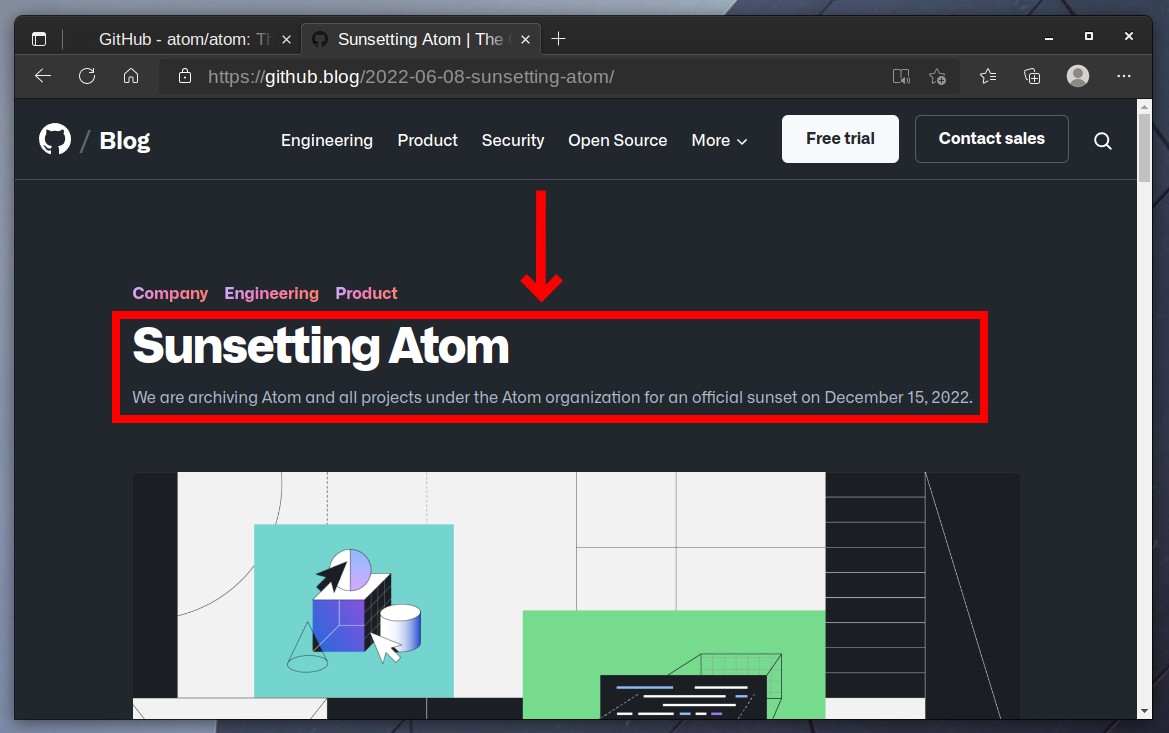Viewport: 1169px width, 733px height.
Task: Open the Engineering nav menu item
Action: (x=327, y=140)
